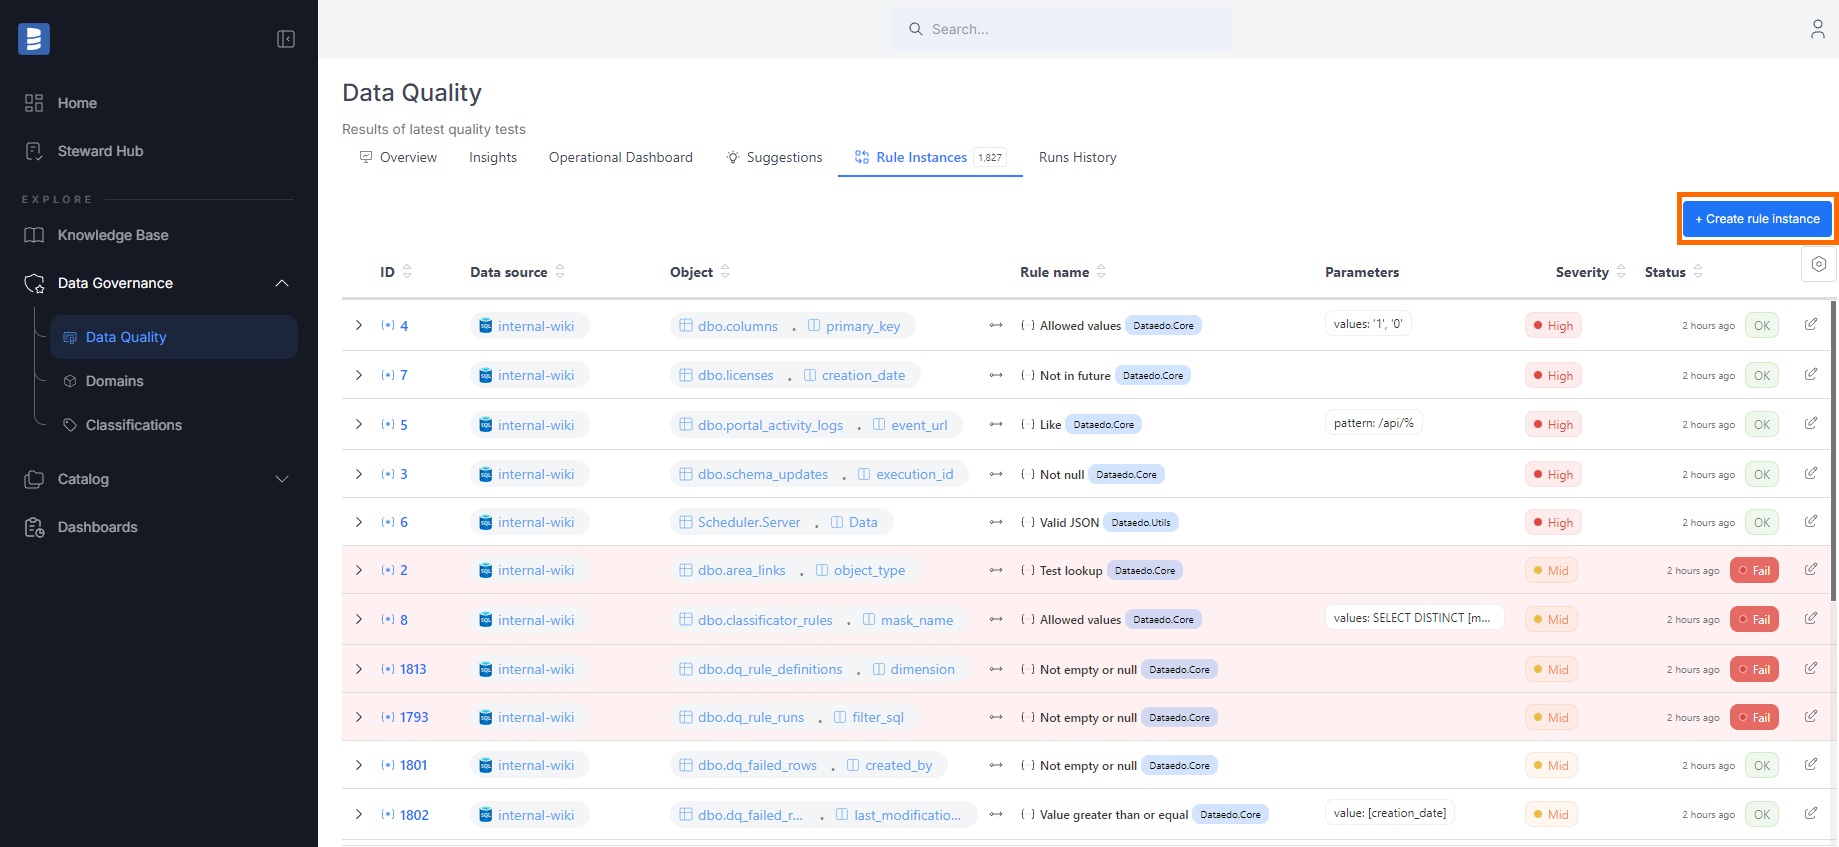Edit rule instance 6 via edit icon
The width and height of the screenshot is (1839, 847).
tap(1811, 521)
